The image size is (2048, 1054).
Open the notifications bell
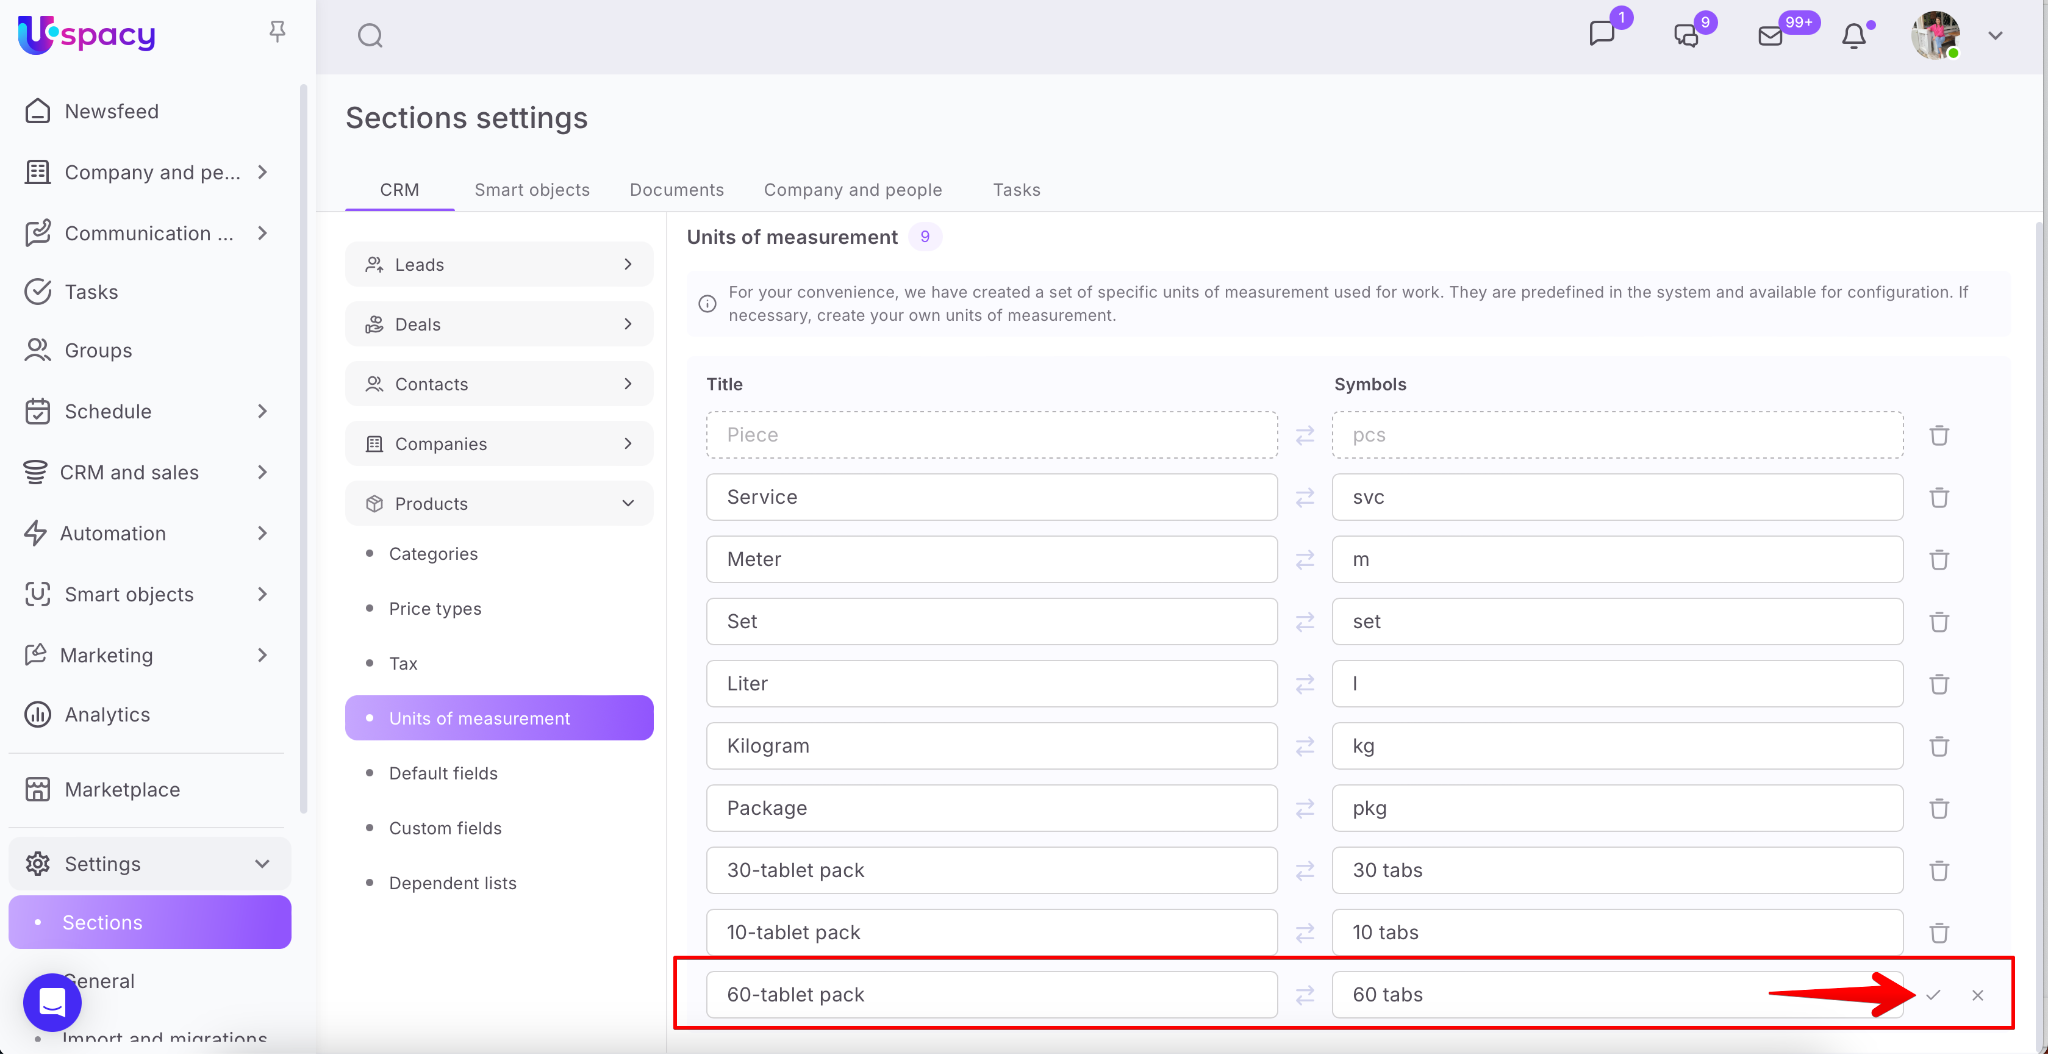coord(1853,36)
